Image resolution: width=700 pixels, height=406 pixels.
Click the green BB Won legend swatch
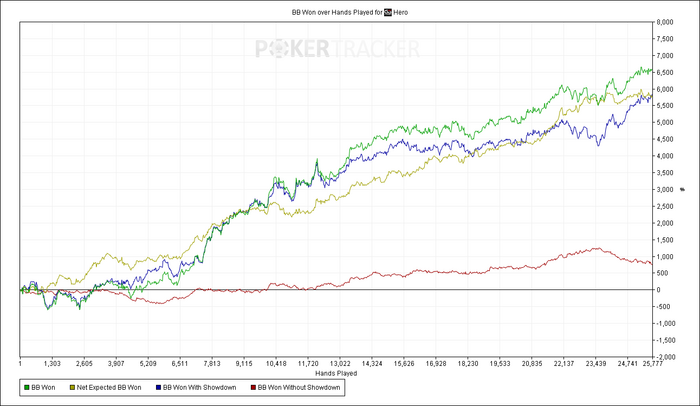pyautogui.click(x=27, y=388)
